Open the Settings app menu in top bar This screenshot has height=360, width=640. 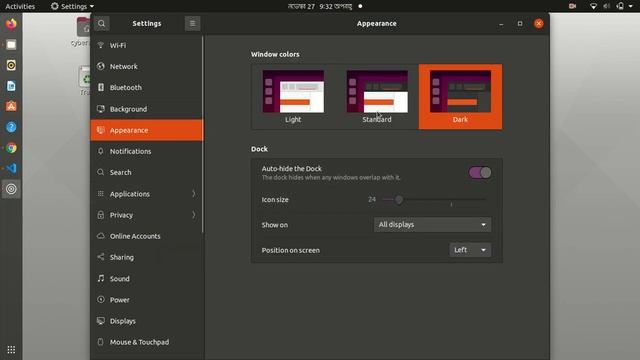(x=72, y=6)
